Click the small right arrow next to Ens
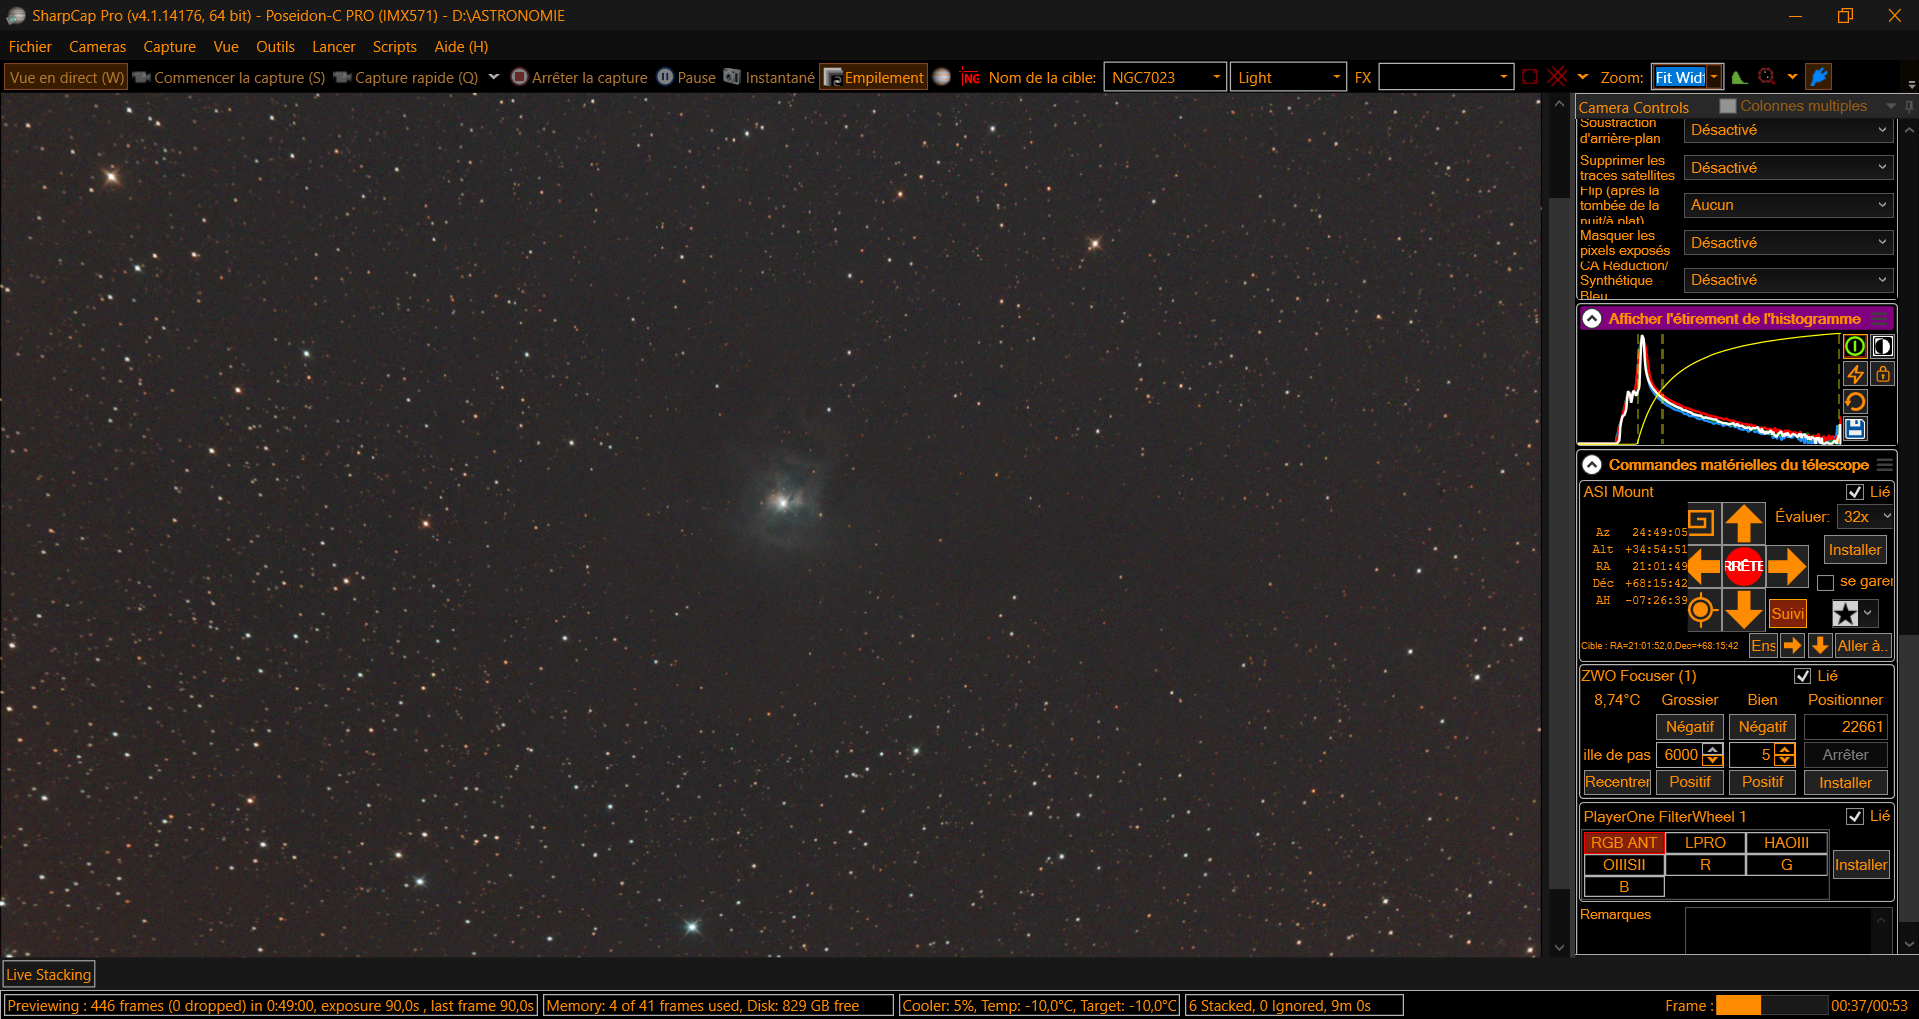 [x=1792, y=646]
